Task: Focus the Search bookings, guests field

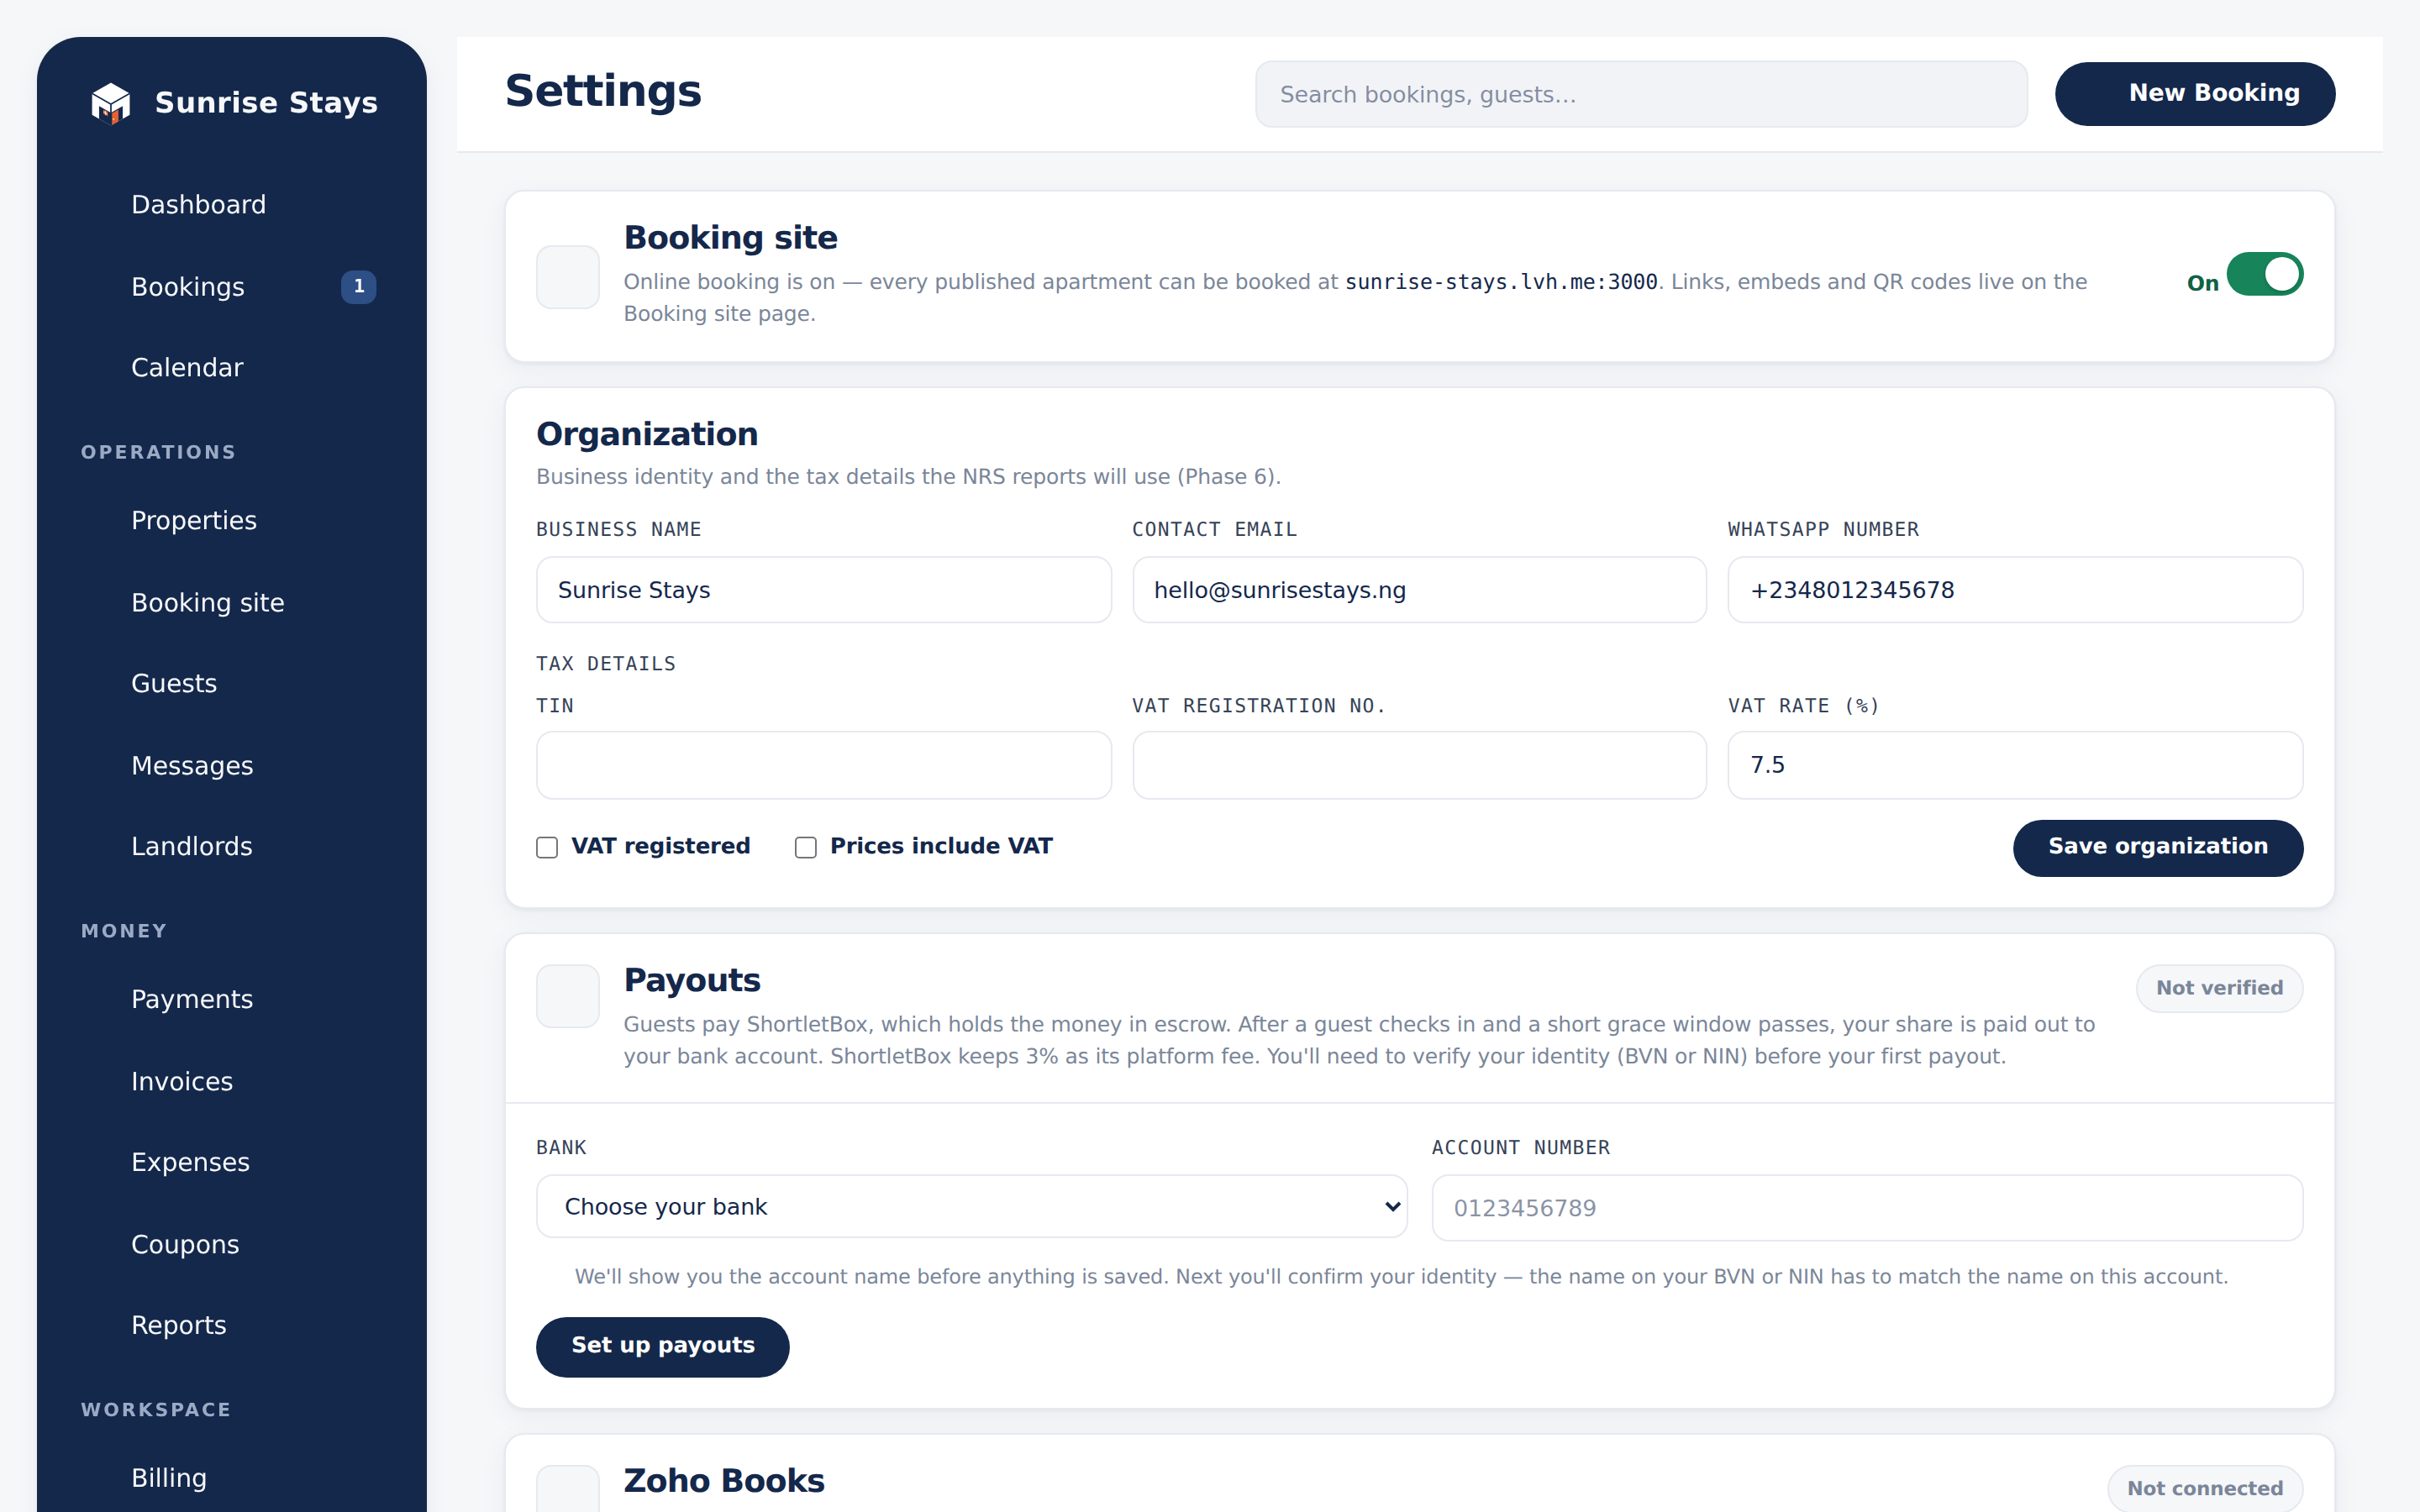Action: [x=1641, y=95]
